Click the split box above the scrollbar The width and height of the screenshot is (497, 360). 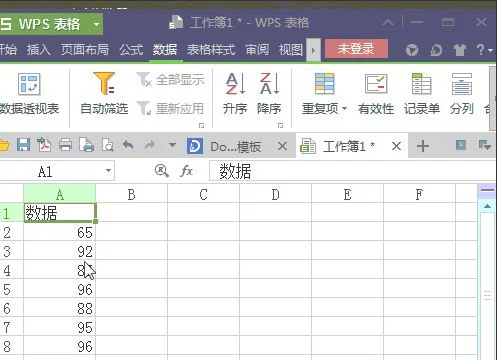pyautogui.click(x=487, y=190)
